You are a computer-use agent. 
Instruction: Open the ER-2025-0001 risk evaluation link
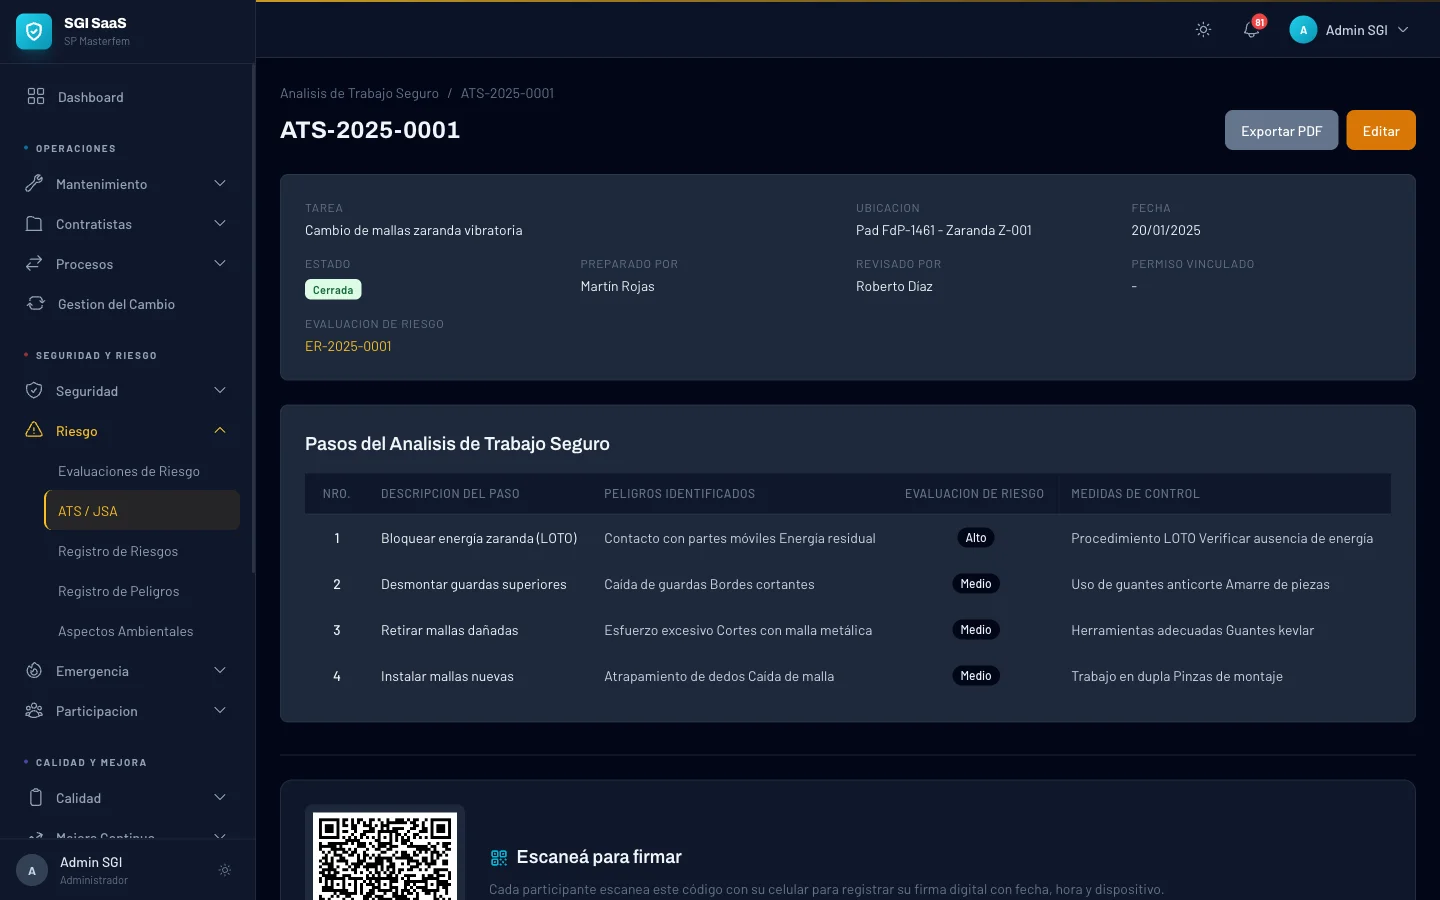point(348,346)
